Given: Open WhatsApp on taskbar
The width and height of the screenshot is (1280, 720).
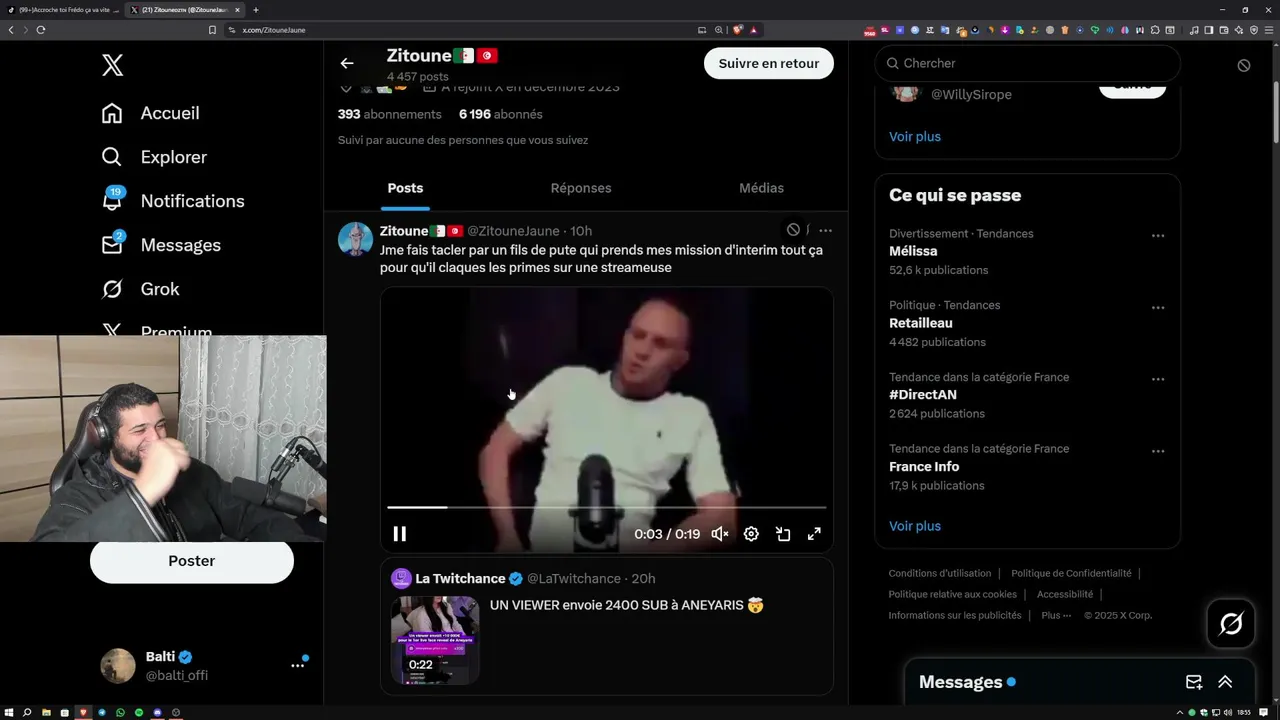Looking at the screenshot, I should 120,713.
